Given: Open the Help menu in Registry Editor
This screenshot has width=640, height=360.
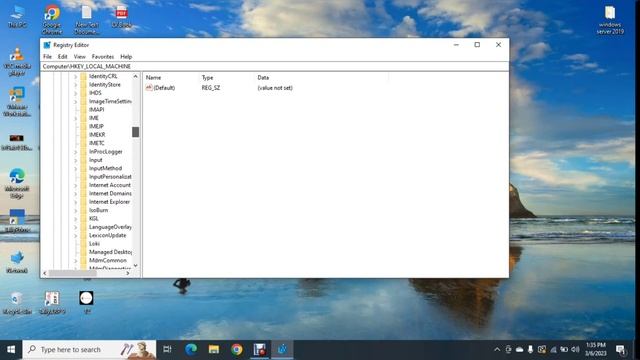Looking at the screenshot, I should tap(126, 57).
